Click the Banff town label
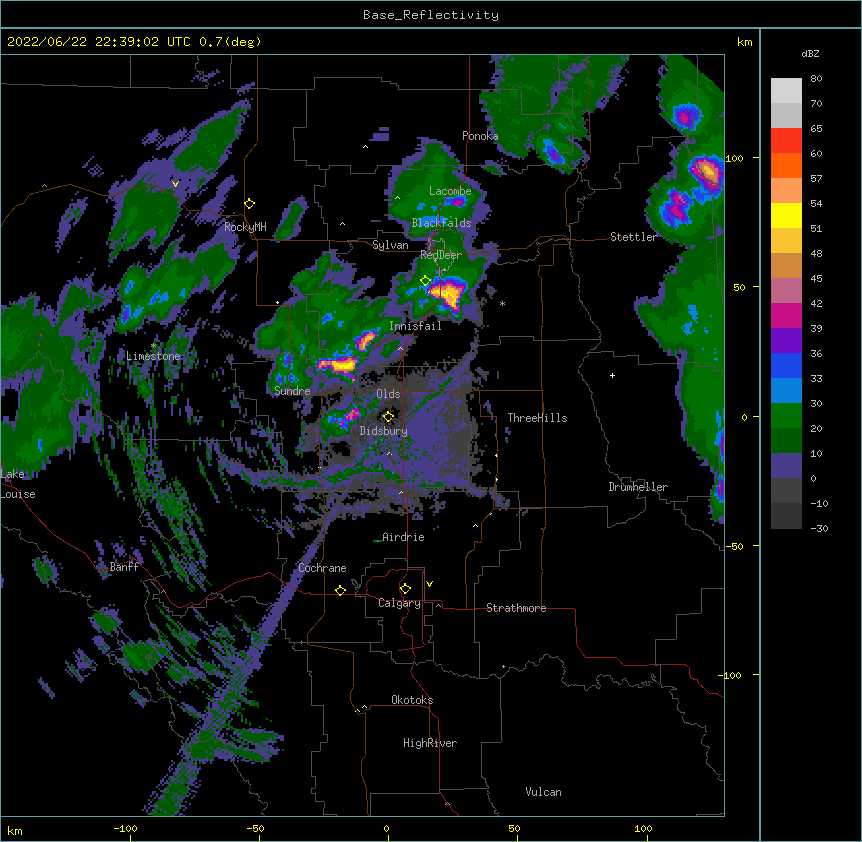Screen dimensions: 862x842 click(x=124, y=567)
